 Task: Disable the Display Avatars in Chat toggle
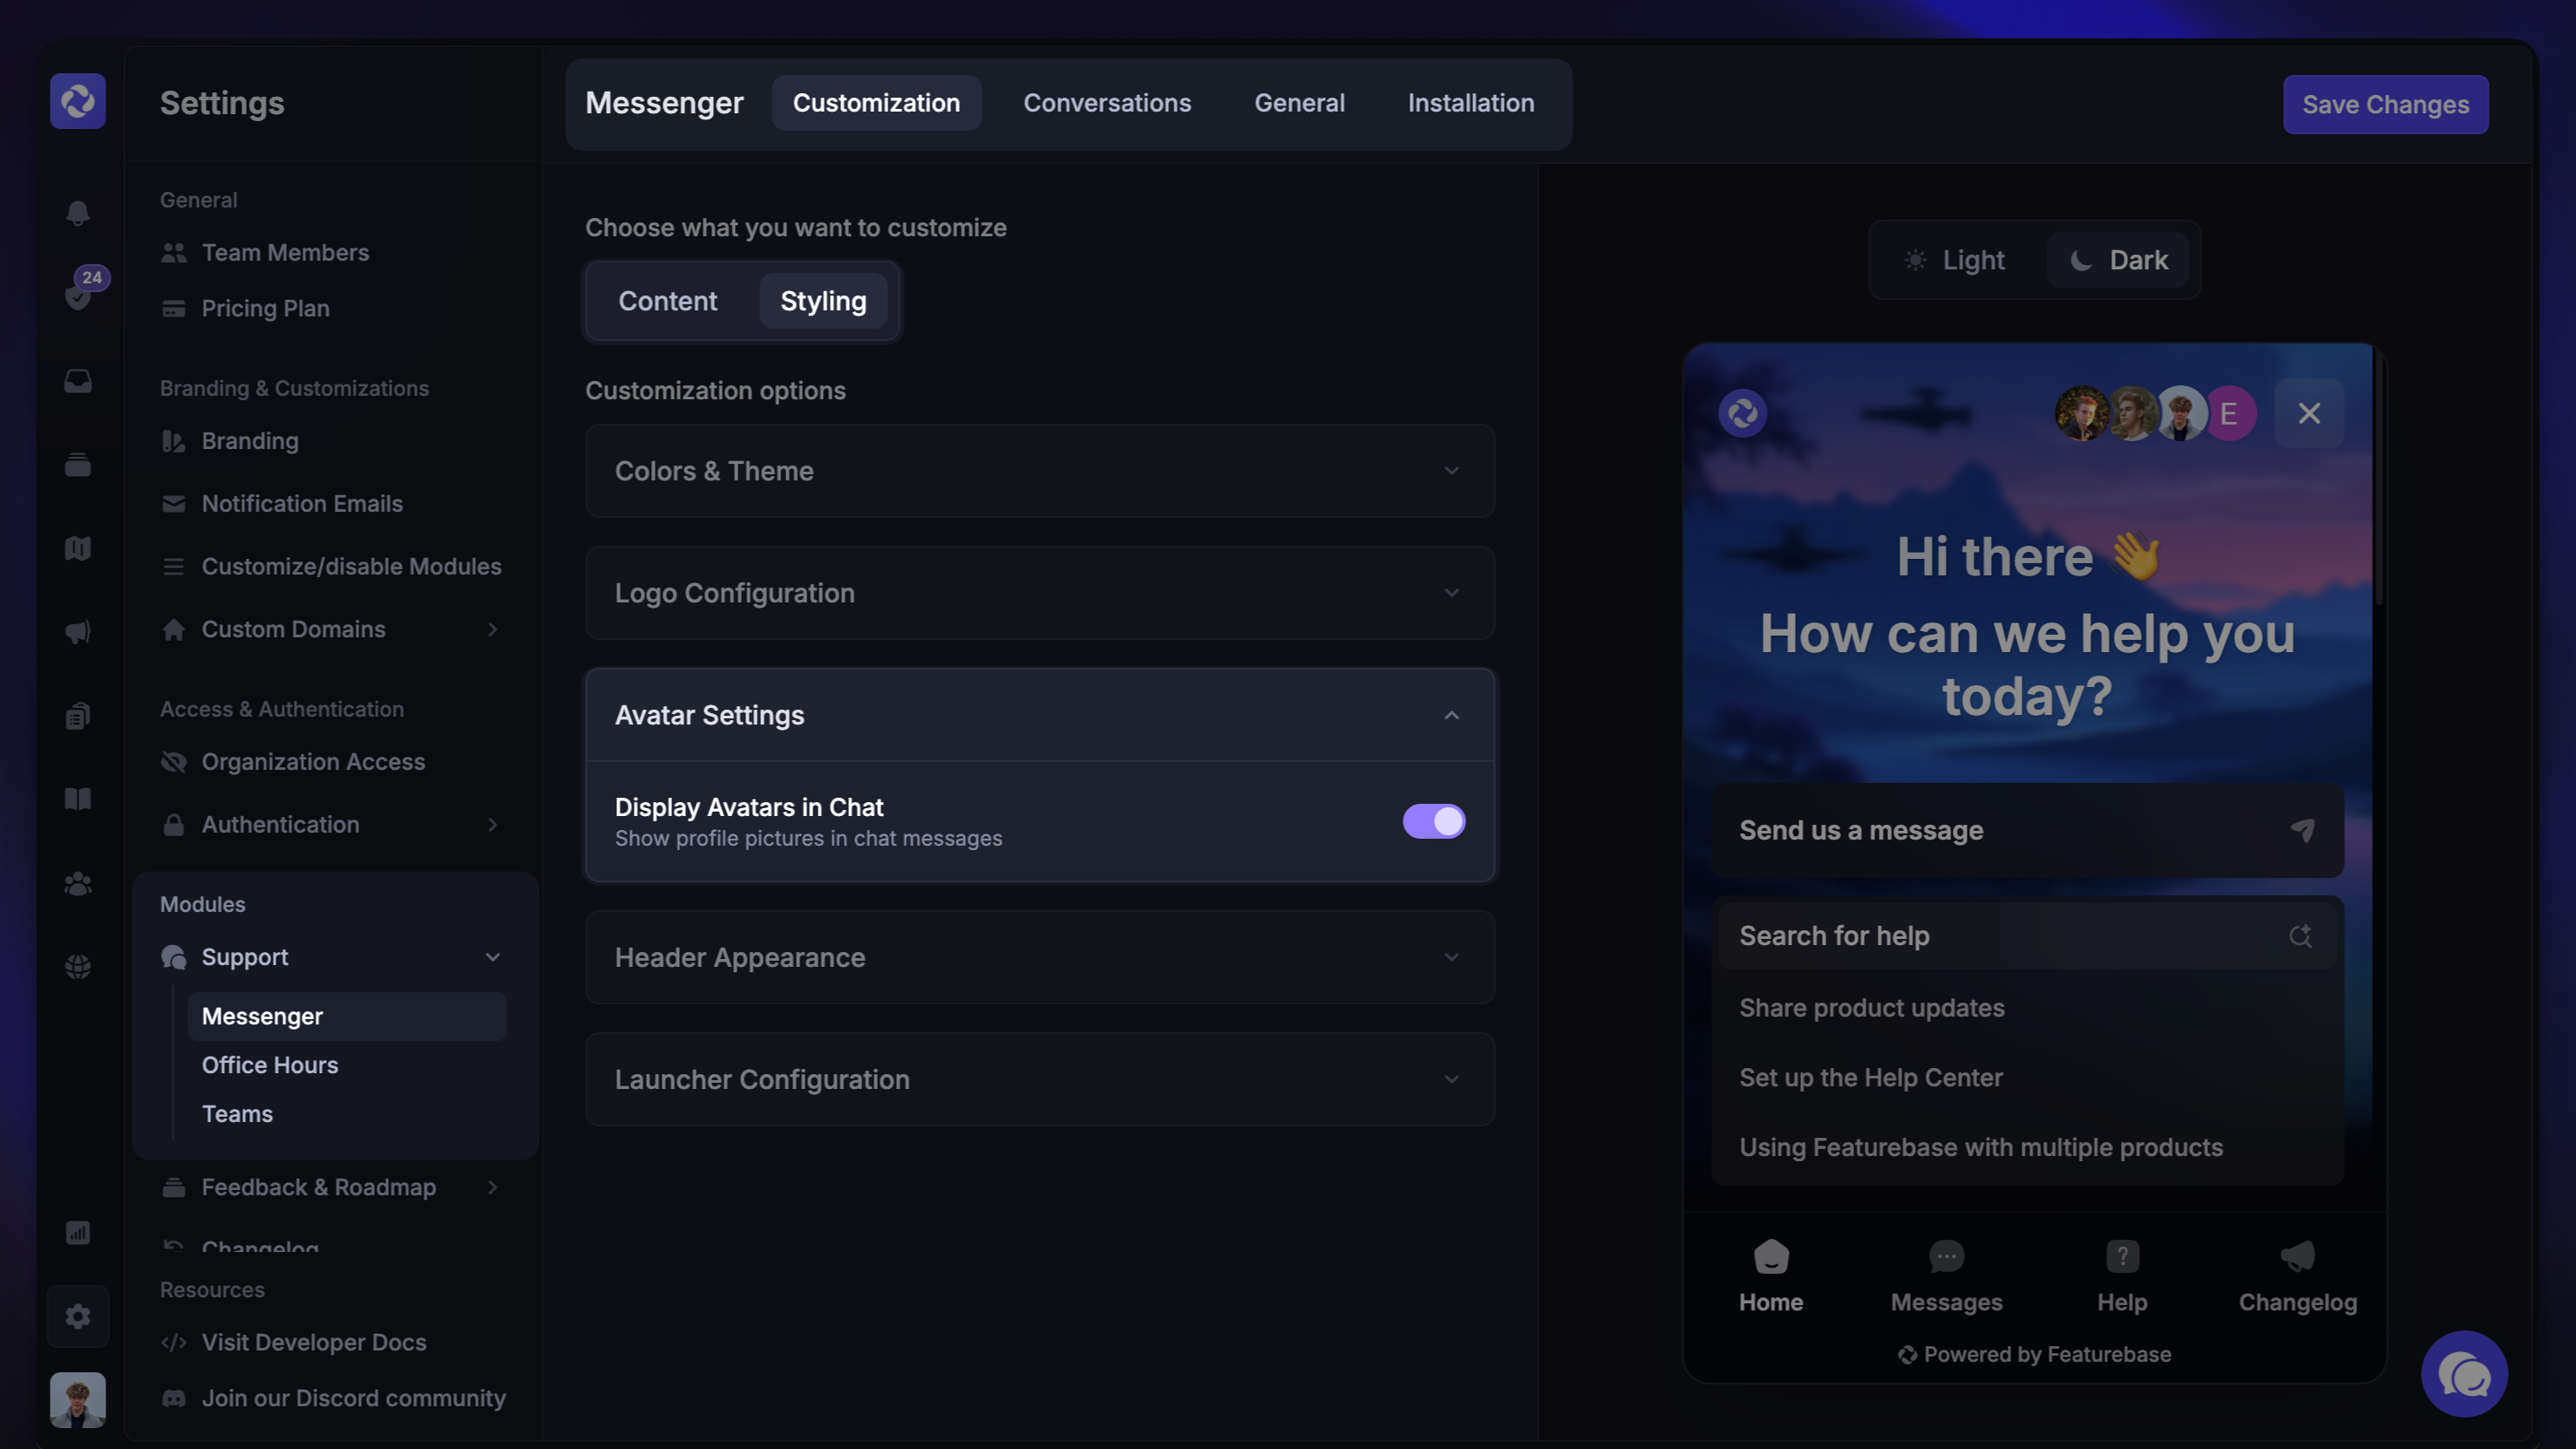pos(1433,821)
